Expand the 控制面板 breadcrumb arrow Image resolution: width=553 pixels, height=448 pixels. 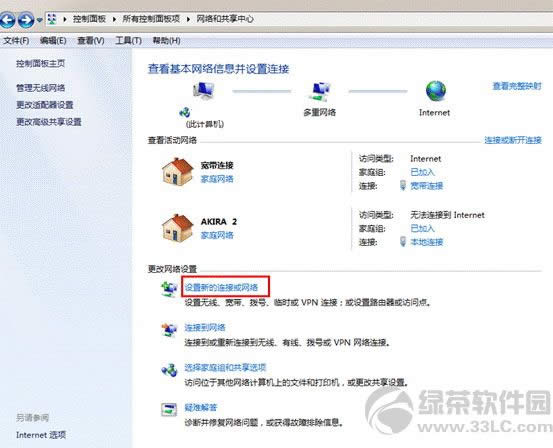114,19
